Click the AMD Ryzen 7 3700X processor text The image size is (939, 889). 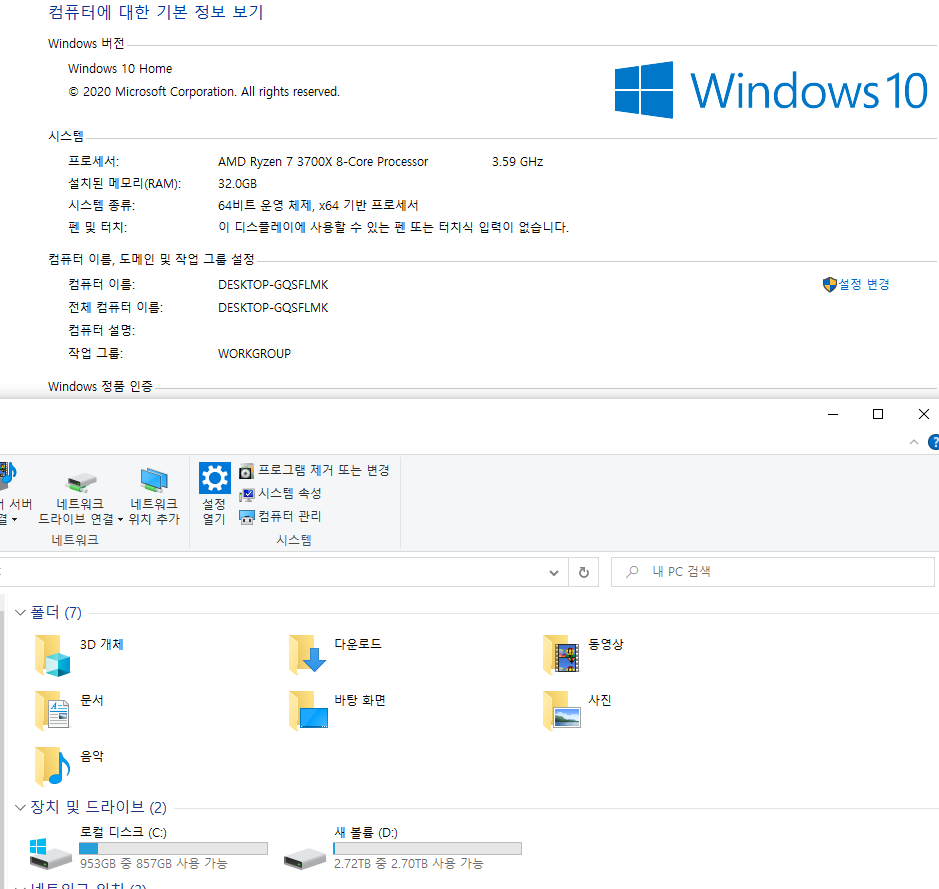pos(323,162)
